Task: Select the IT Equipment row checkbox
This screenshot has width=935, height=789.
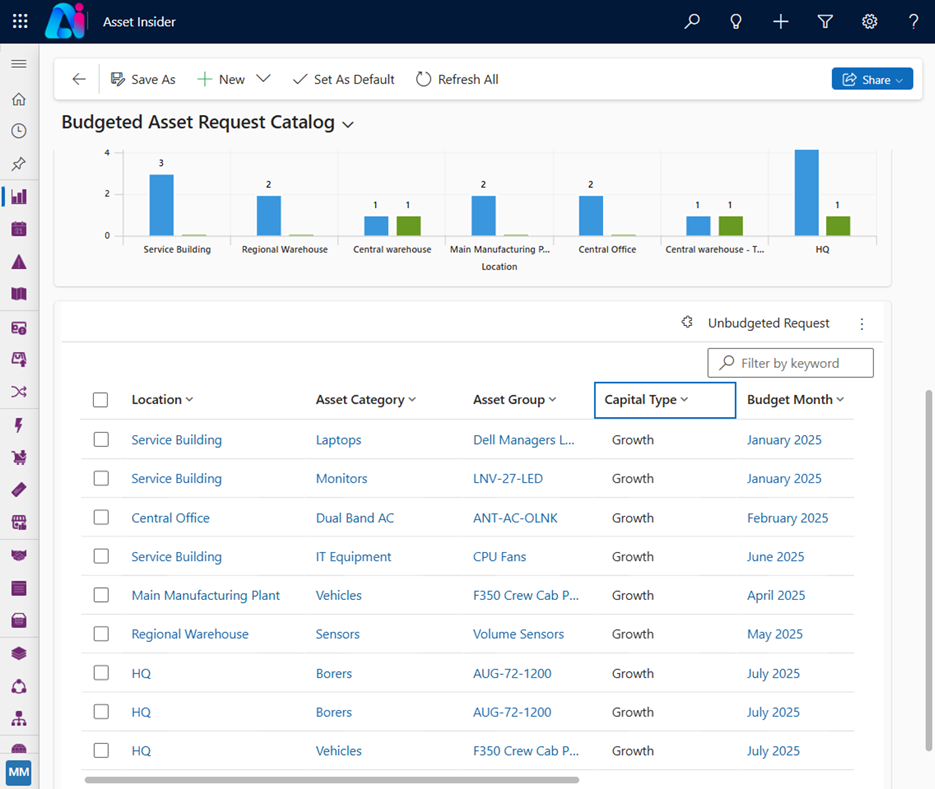Action: 101,556
